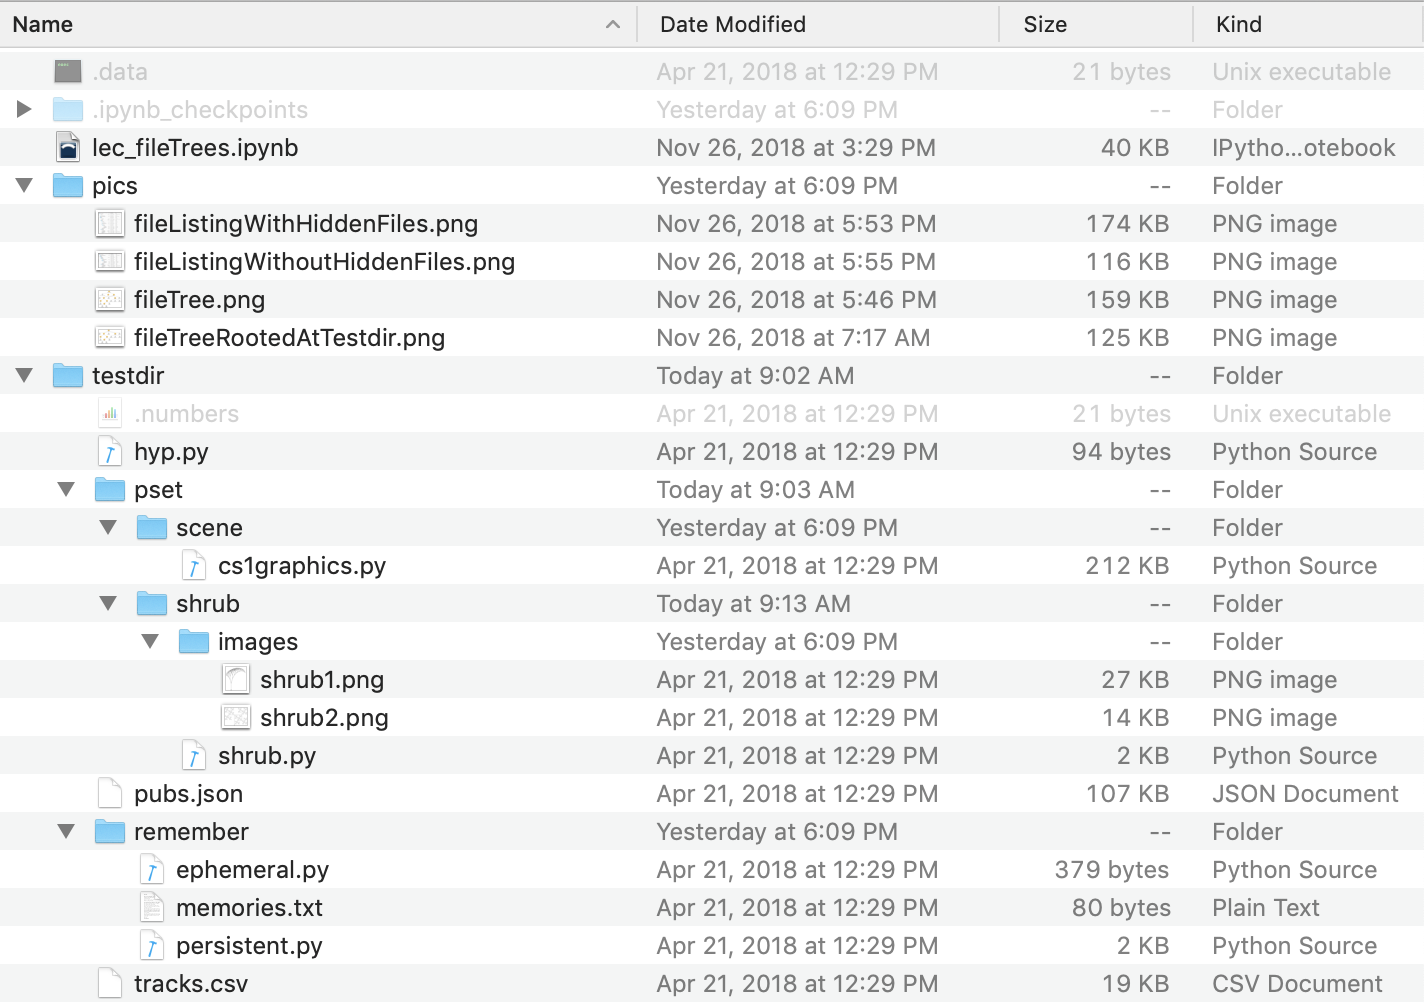
Task: Click the memories.txt text file icon
Action: pyautogui.click(x=152, y=908)
